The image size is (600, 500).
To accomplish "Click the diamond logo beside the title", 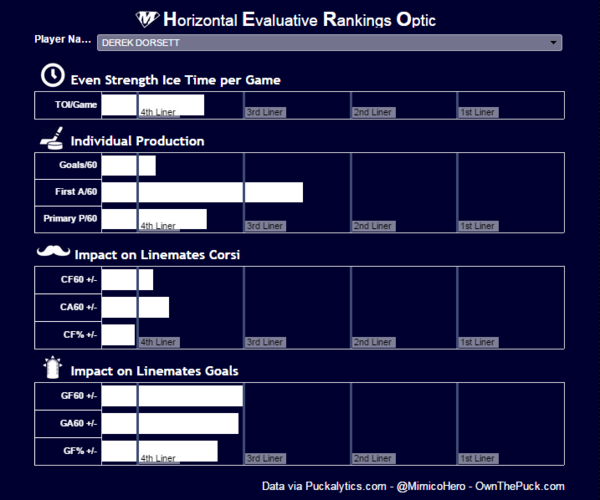I will pos(147,19).
